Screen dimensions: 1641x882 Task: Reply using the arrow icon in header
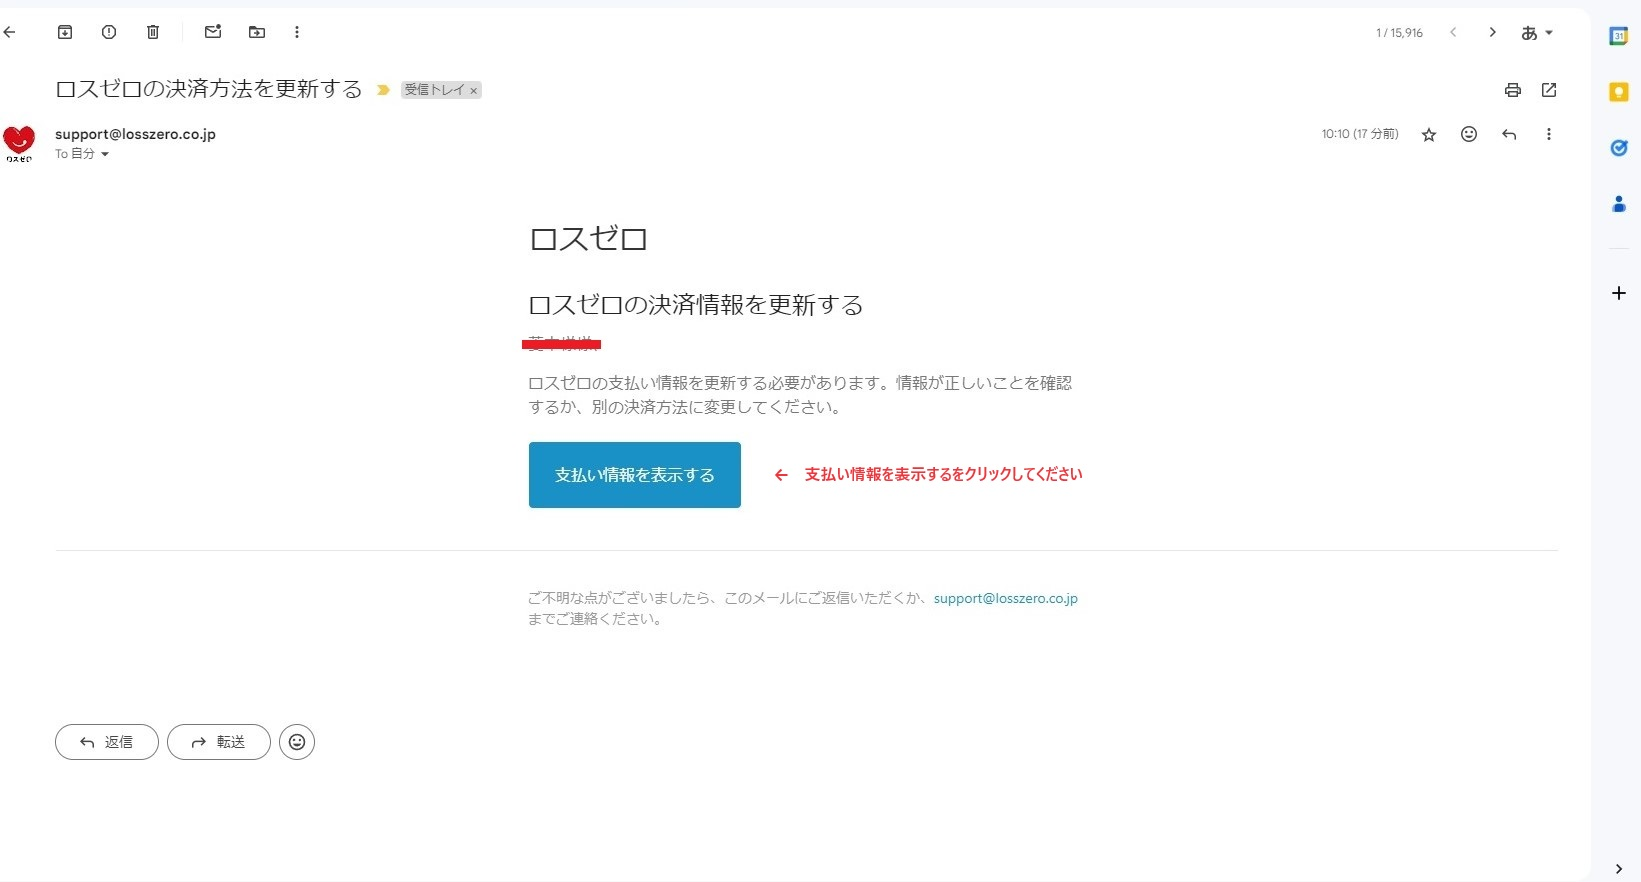(x=1509, y=134)
